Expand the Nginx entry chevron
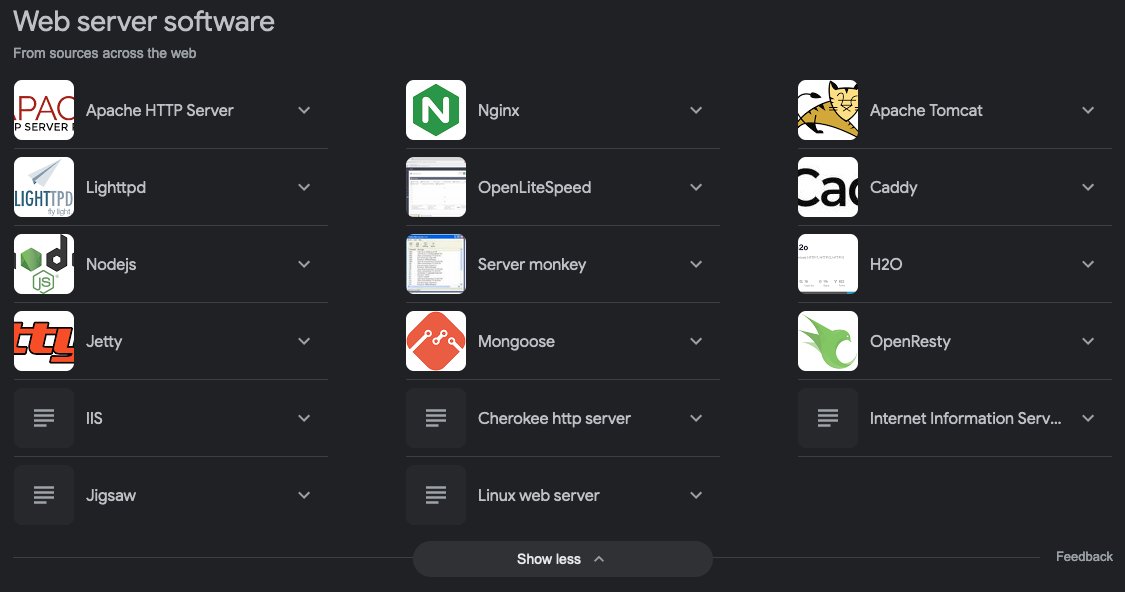The height and width of the screenshot is (592, 1125). click(x=696, y=111)
